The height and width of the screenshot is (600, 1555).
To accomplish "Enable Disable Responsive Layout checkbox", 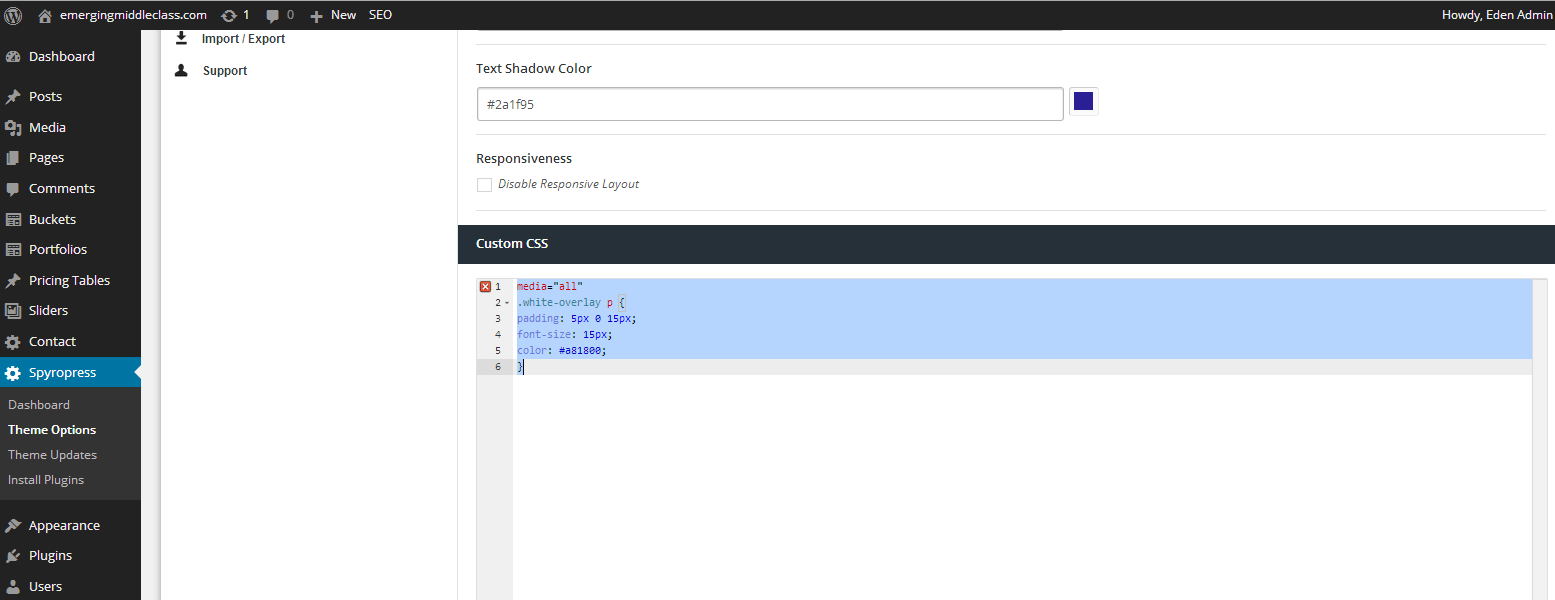I will (484, 184).
